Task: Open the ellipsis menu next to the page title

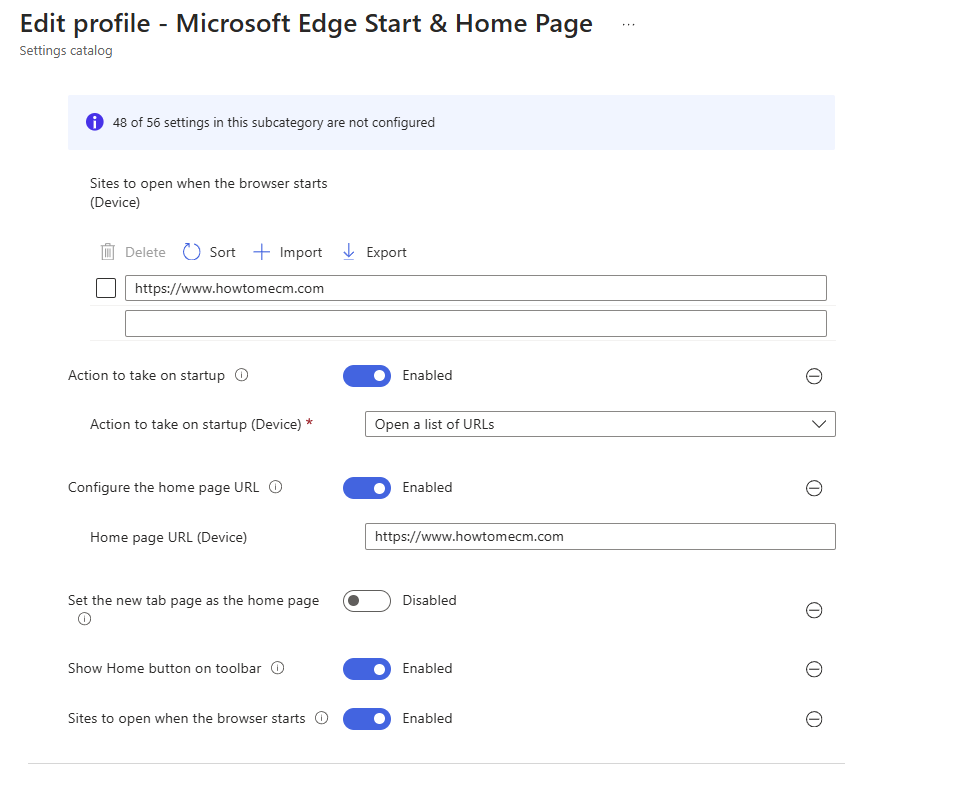Action: point(628,25)
